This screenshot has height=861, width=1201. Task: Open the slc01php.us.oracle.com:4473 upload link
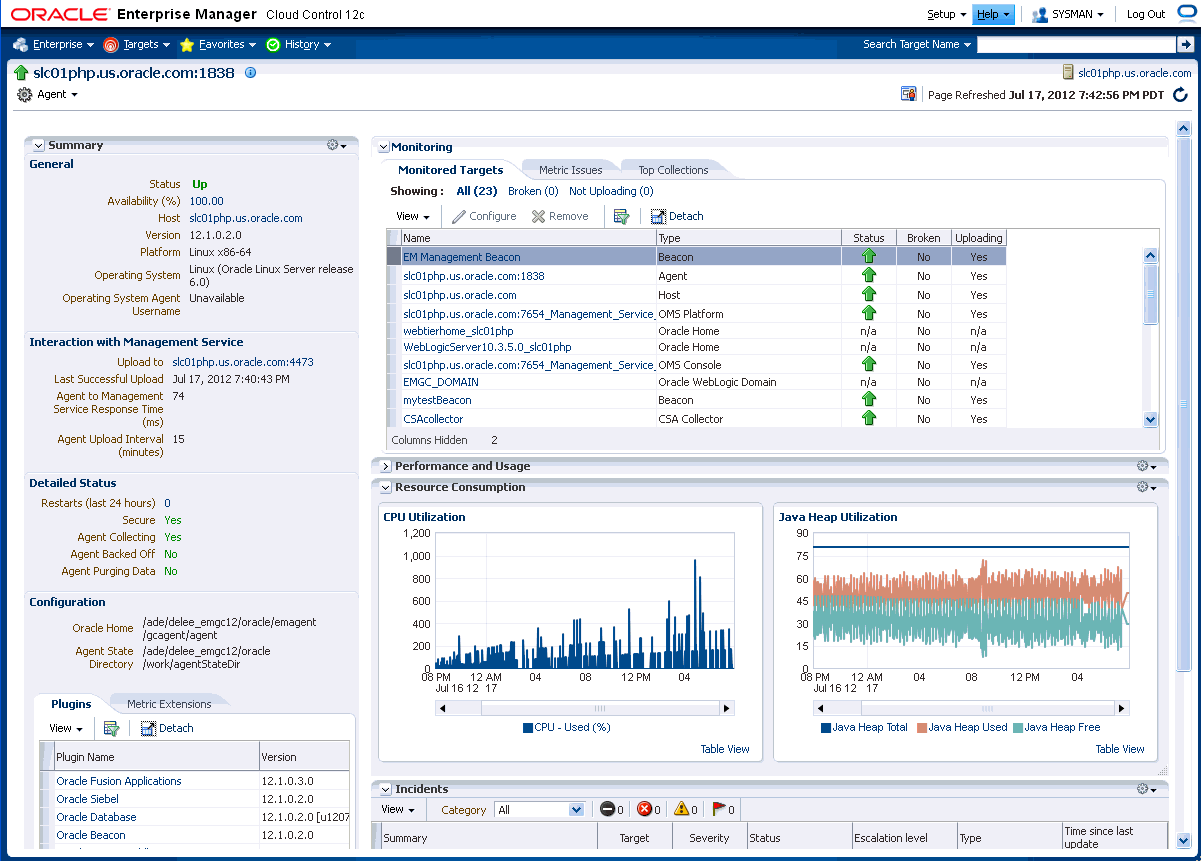[243, 362]
